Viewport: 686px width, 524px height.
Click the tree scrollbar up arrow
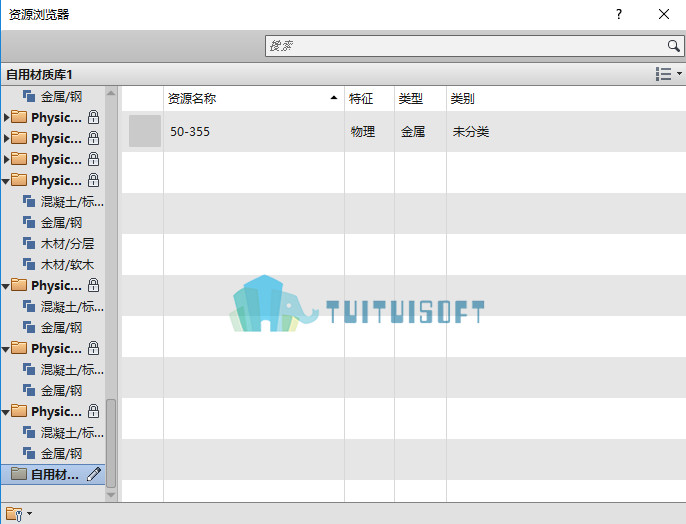tap(111, 93)
